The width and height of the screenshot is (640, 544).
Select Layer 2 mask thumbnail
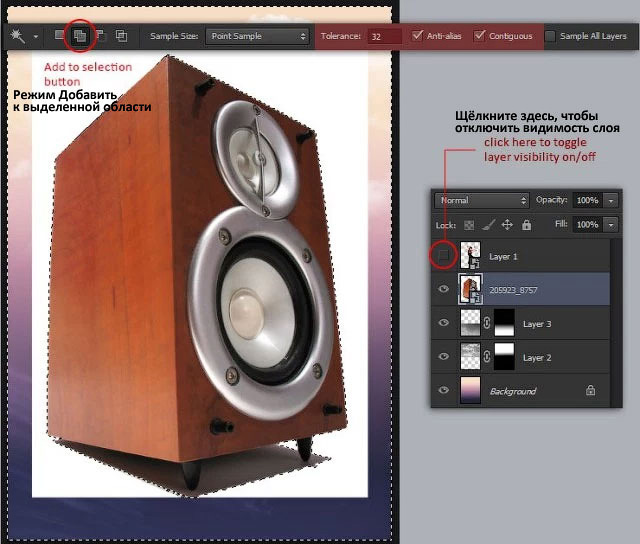tap(504, 356)
